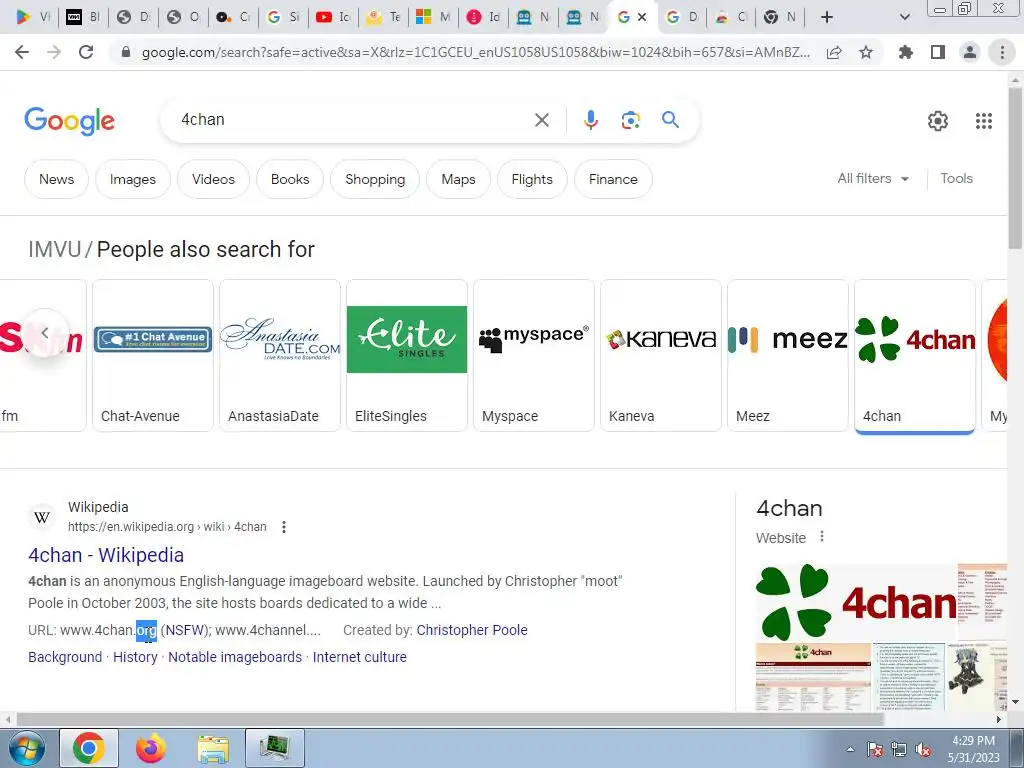
Task: Open the Action Center flag icon
Action: tap(875, 750)
